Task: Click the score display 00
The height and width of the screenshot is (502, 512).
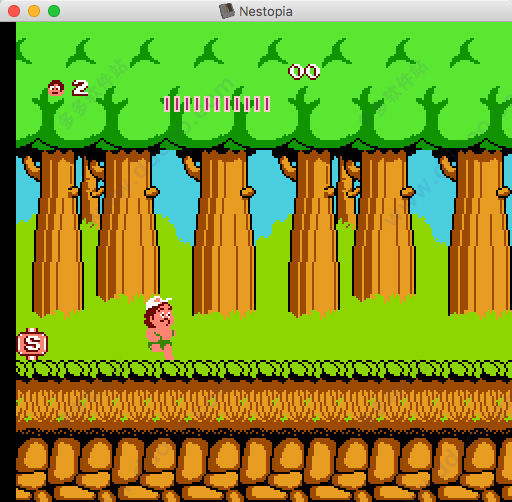Action: 304,72
